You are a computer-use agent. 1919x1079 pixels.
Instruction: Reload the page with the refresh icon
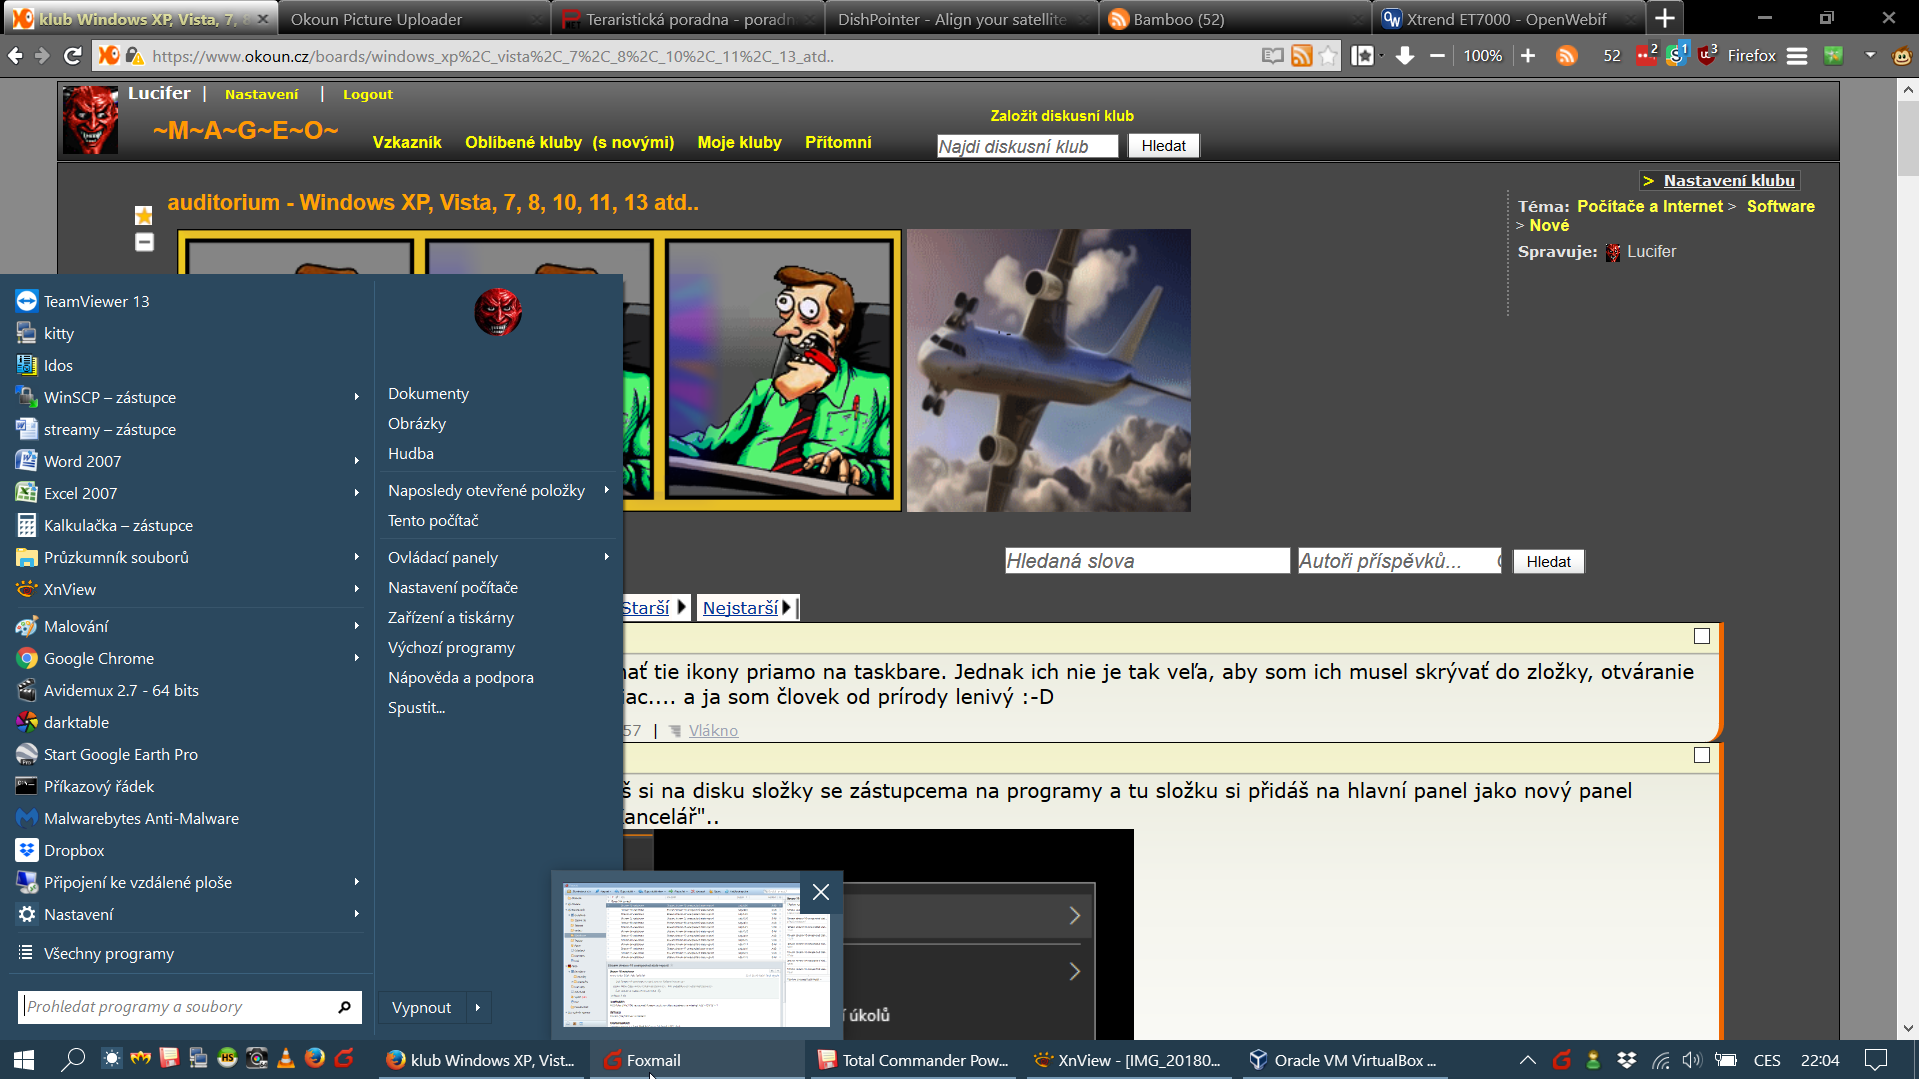coord(72,56)
